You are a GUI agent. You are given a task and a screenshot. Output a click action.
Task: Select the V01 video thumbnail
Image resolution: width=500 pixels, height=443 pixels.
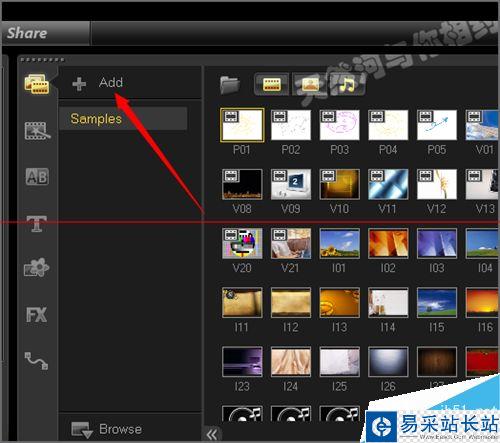click(482, 125)
